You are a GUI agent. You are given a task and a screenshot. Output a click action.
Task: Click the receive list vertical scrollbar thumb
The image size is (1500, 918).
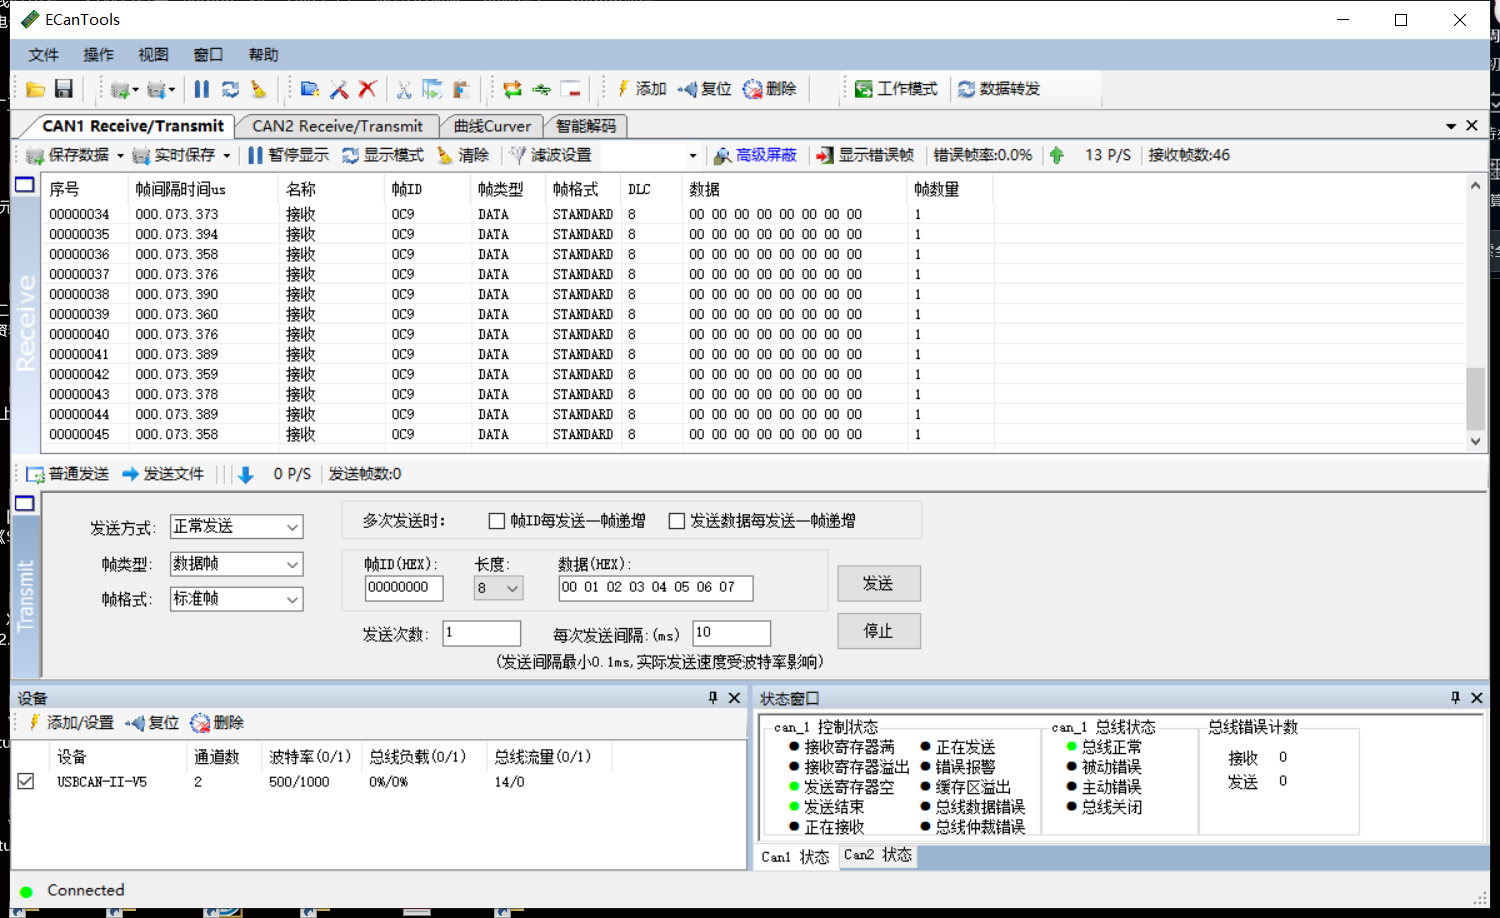tap(1475, 399)
